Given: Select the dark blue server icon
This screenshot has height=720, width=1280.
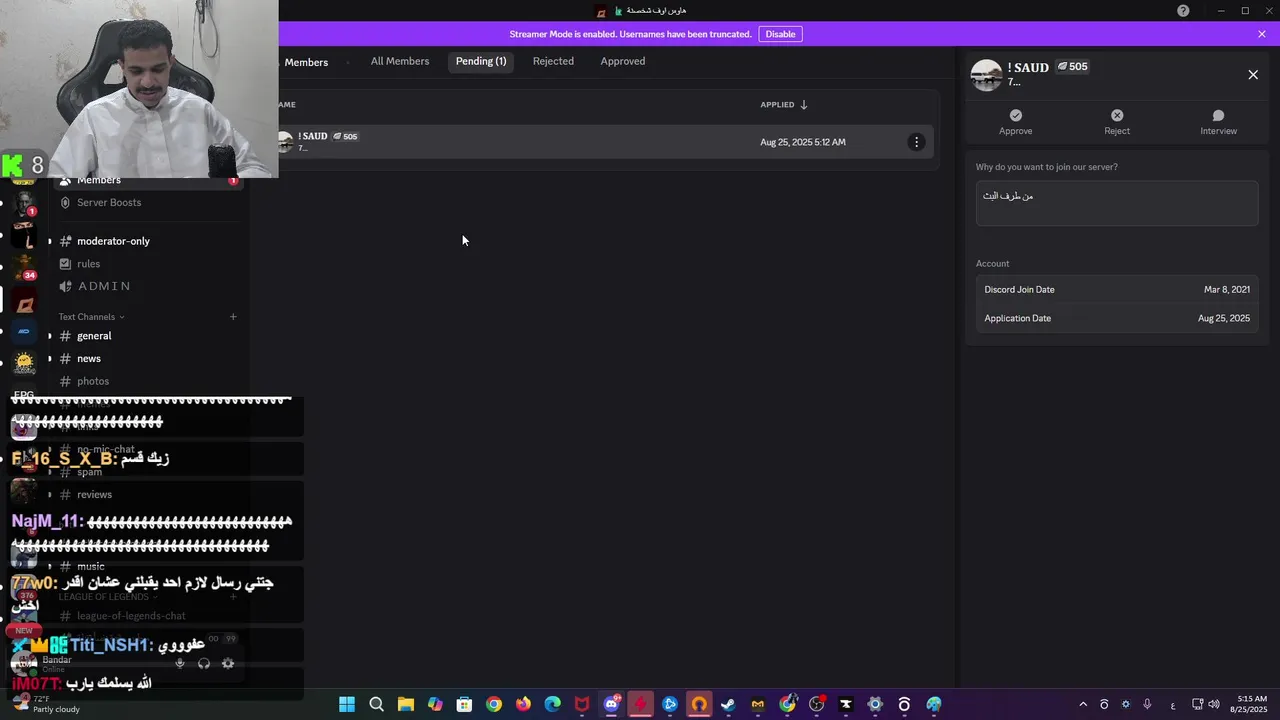Looking at the screenshot, I should point(24,332).
